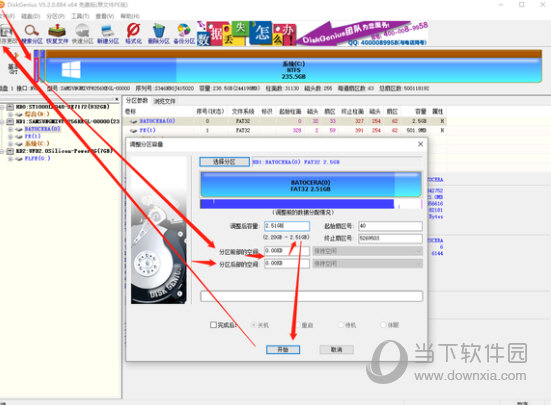Click the 选择分区 button in dialog
This screenshot has width=551, height=405.
[x=225, y=162]
